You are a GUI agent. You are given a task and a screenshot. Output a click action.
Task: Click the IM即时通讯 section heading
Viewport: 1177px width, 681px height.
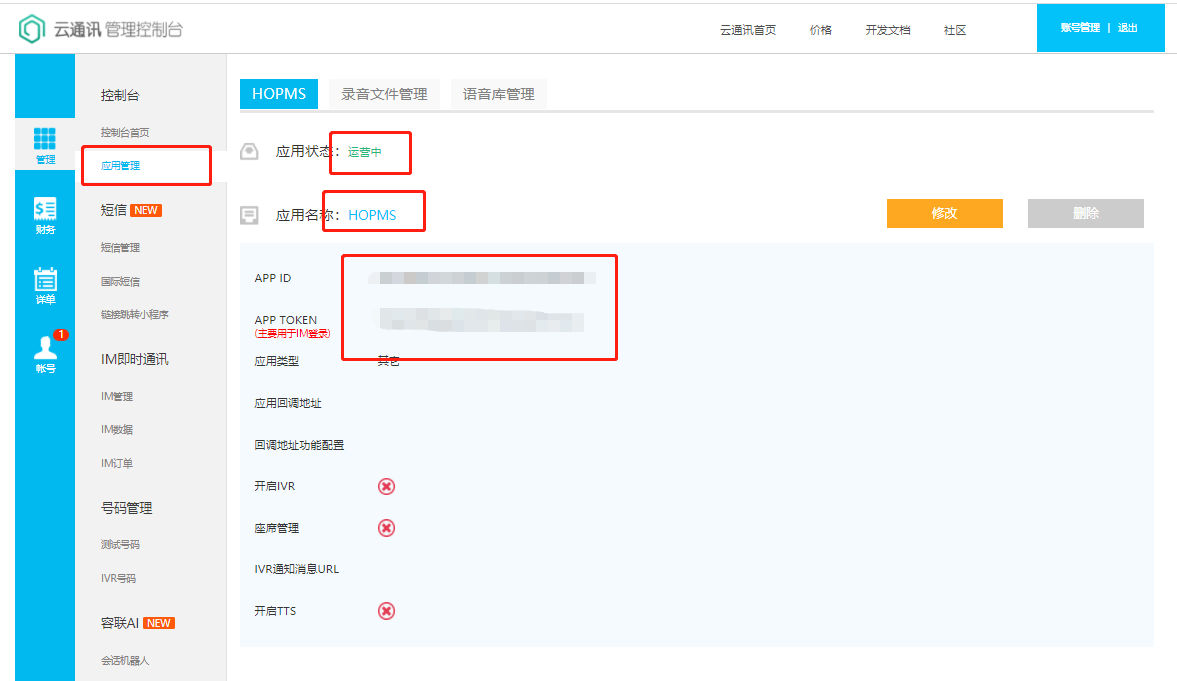135,359
